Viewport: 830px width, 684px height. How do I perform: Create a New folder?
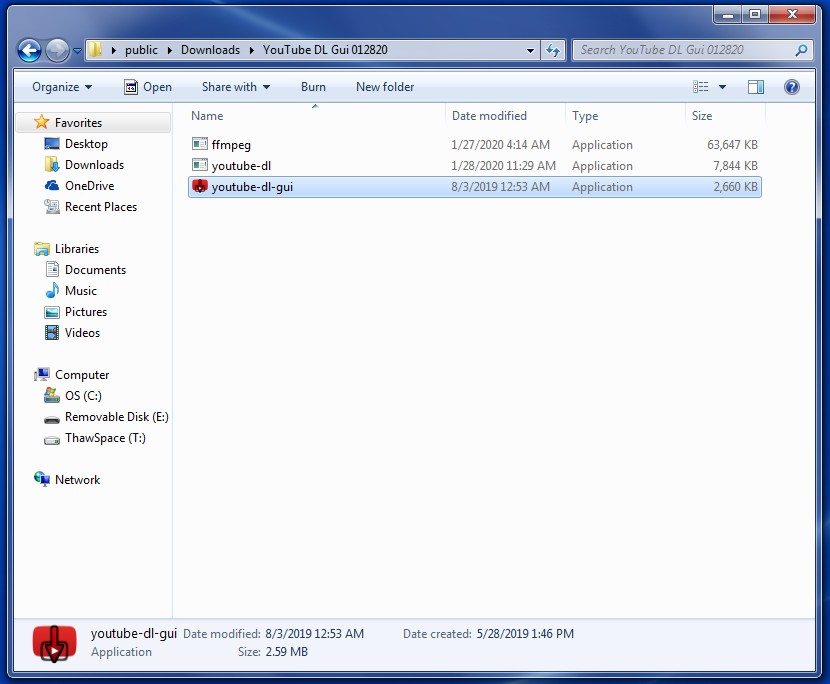pos(385,87)
